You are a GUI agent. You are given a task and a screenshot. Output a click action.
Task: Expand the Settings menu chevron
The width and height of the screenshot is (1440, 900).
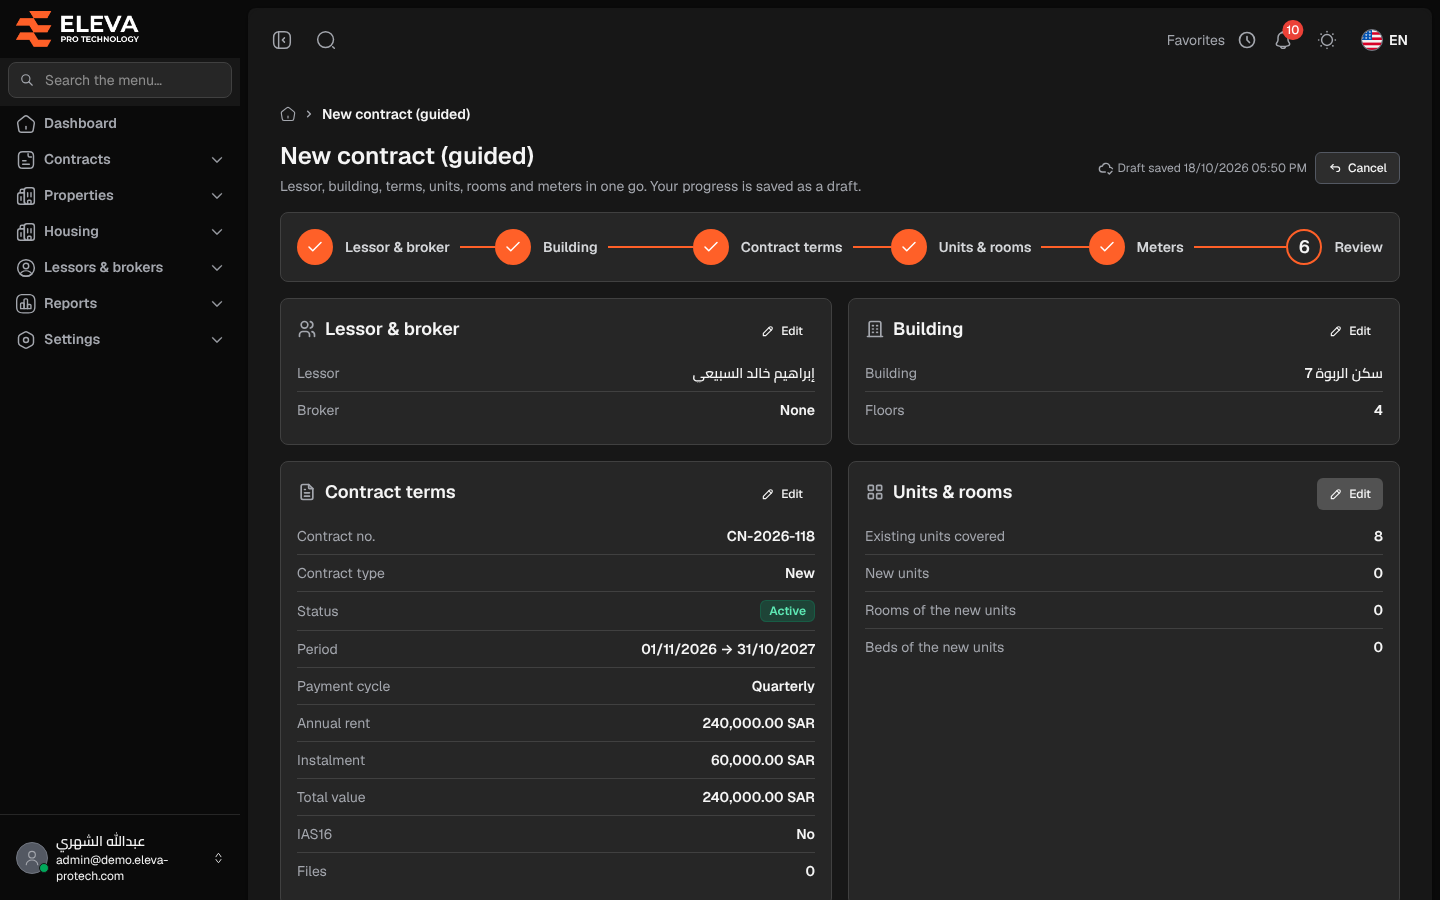[x=217, y=340]
